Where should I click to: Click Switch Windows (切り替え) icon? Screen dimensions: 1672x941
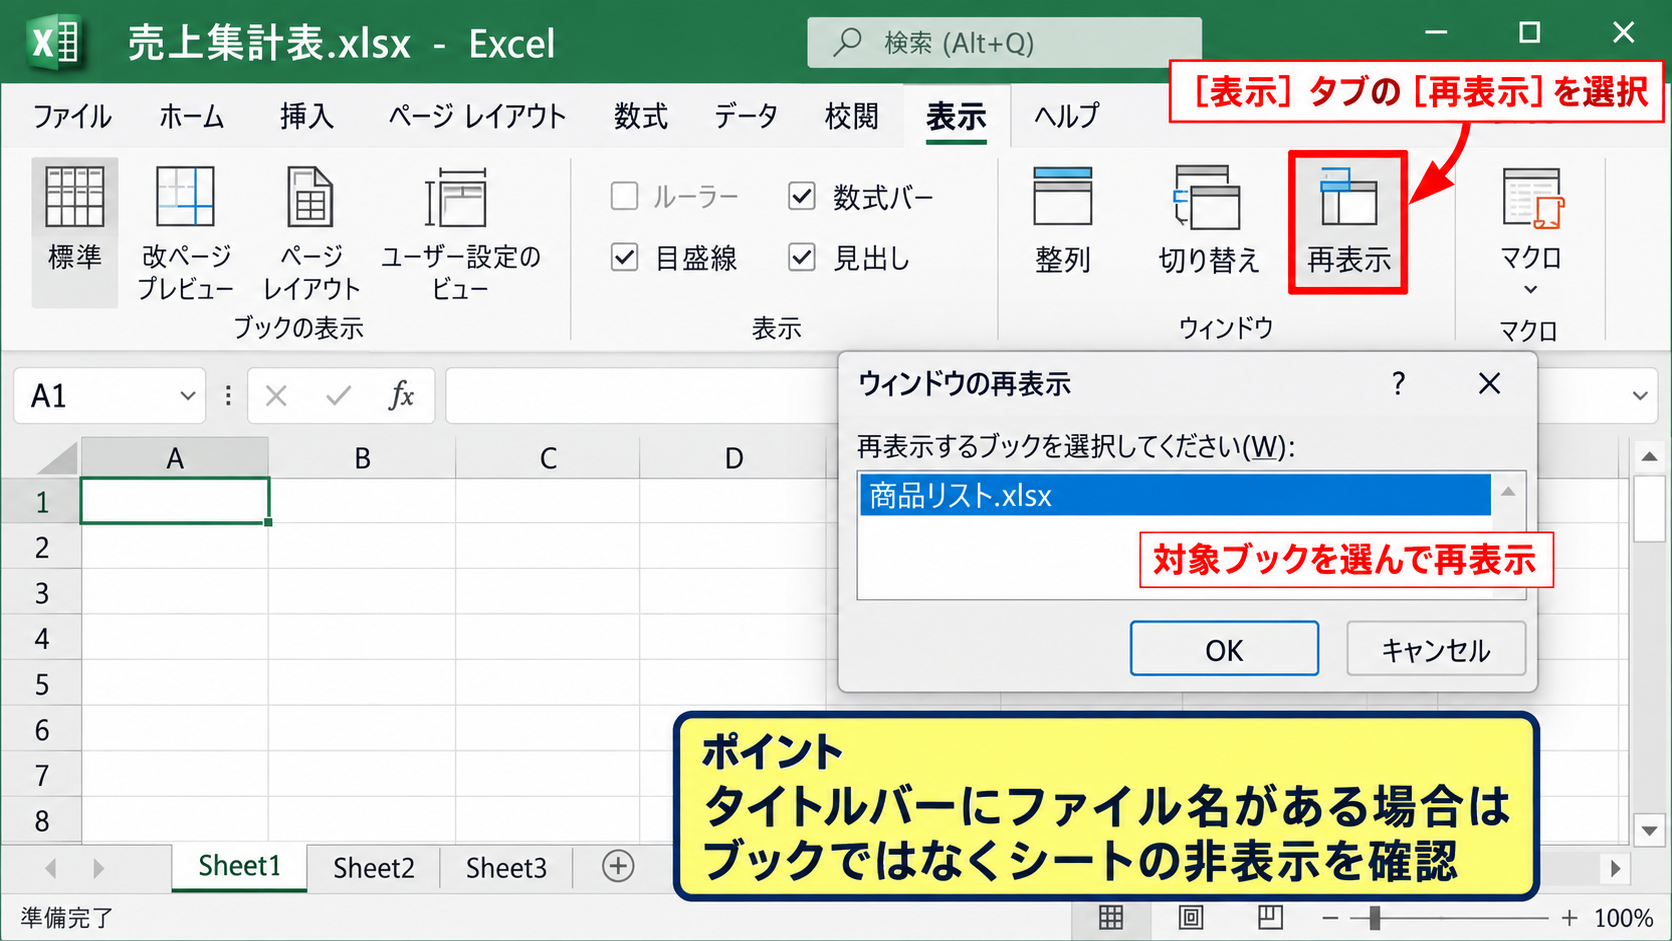(x=1208, y=197)
